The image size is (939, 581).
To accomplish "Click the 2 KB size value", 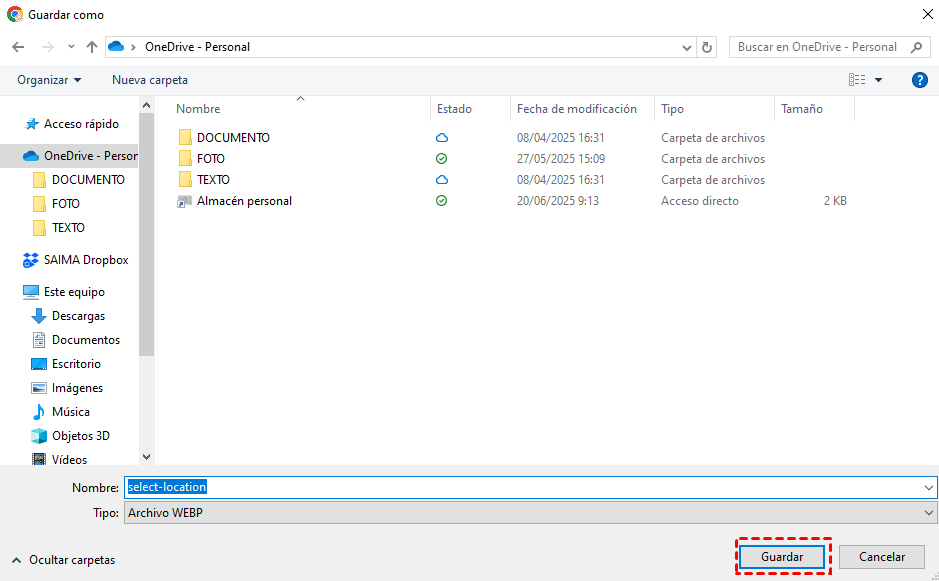I will coord(835,201).
